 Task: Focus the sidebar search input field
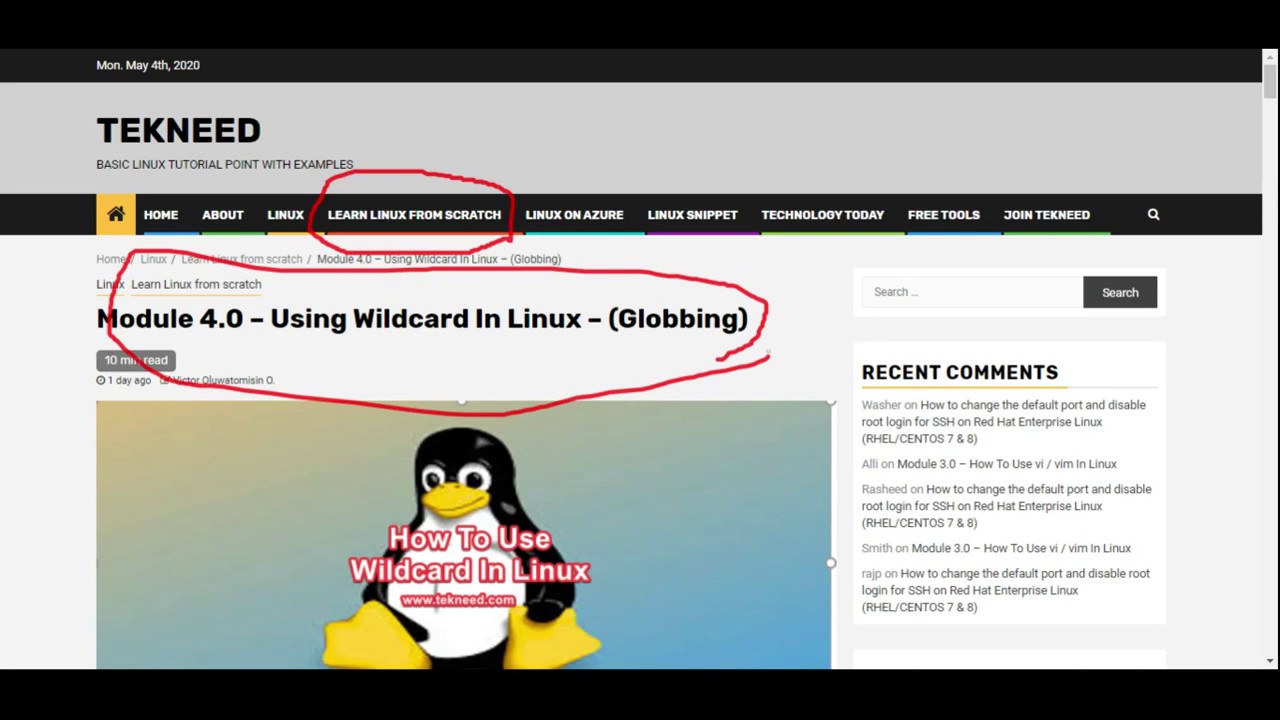point(972,292)
